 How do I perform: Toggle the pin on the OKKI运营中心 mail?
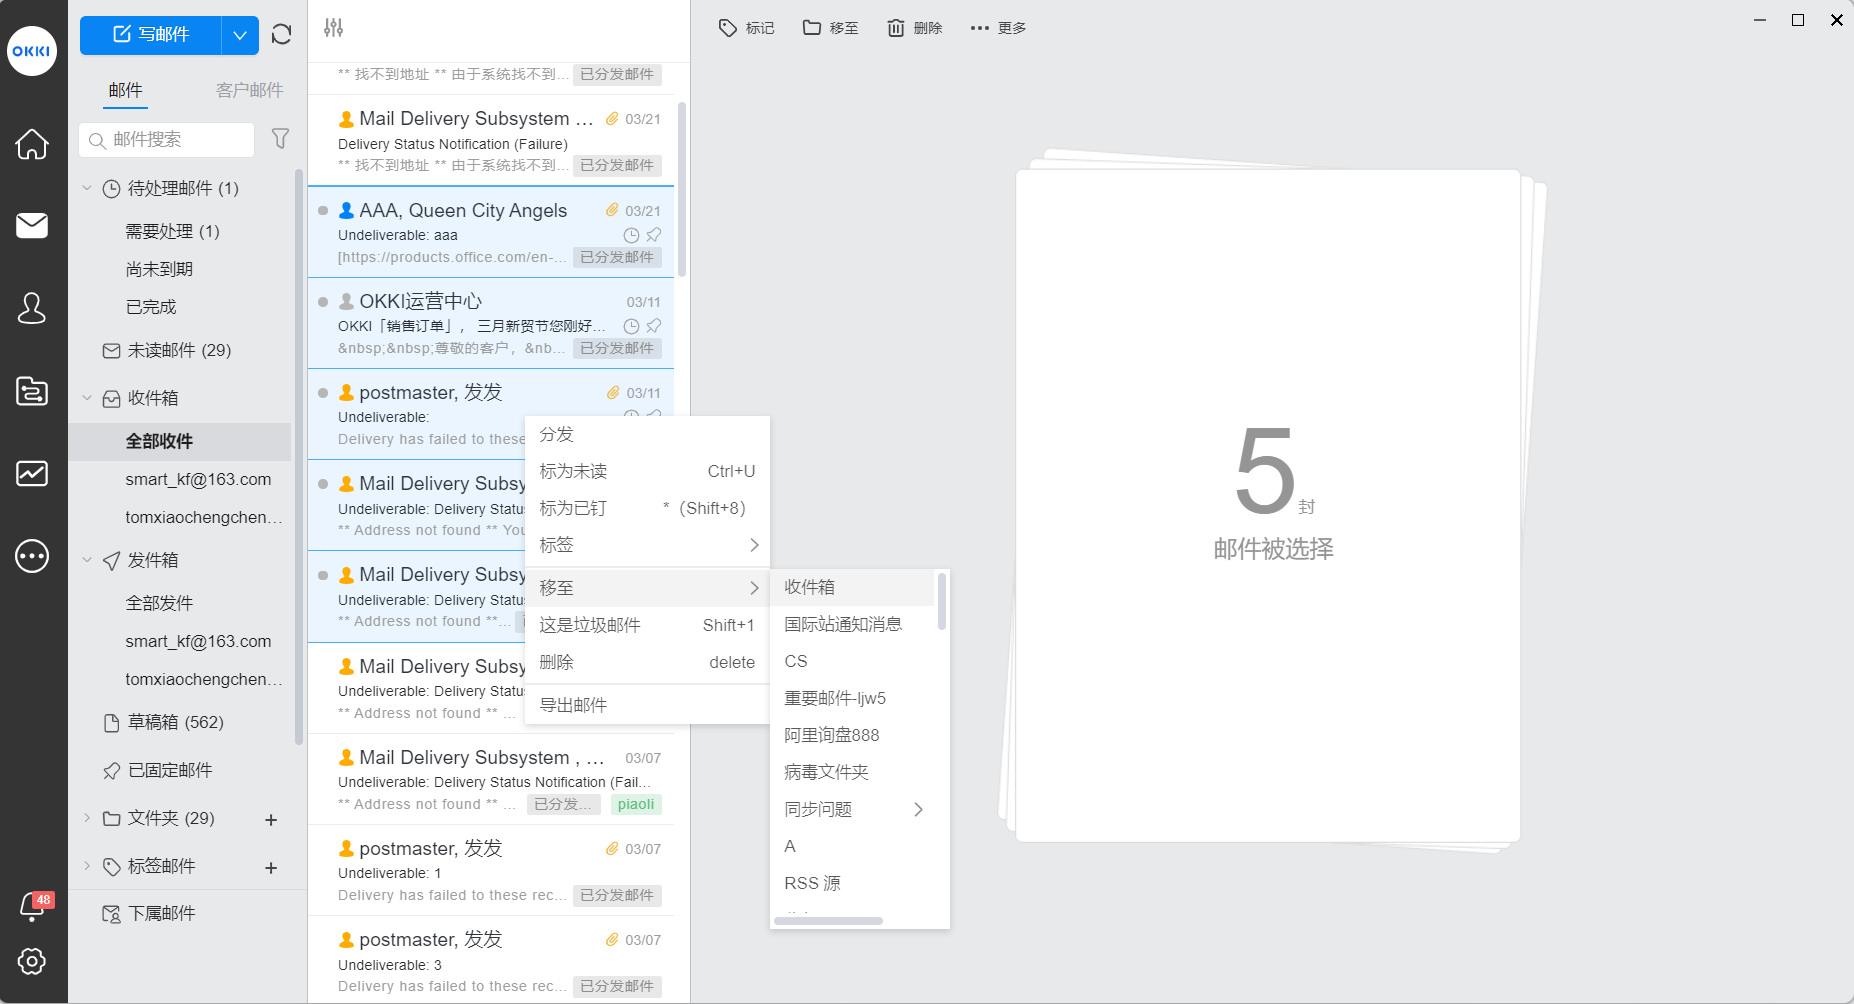[654, 326]
